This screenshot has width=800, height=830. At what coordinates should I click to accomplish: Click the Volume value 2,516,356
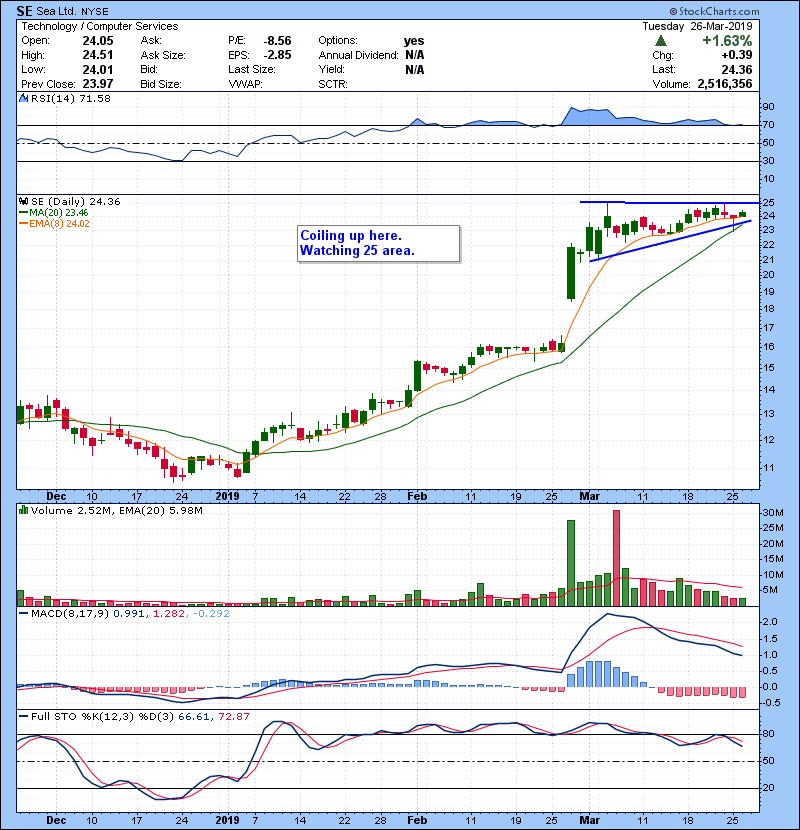[x=725, y=84]
